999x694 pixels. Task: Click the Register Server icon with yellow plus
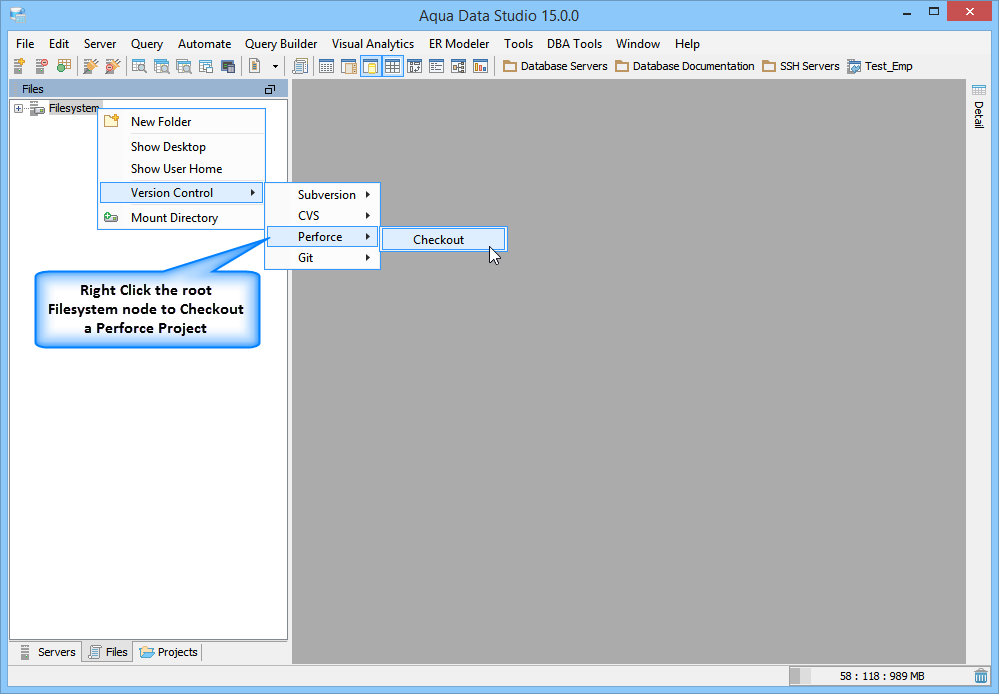pos(19,66)
